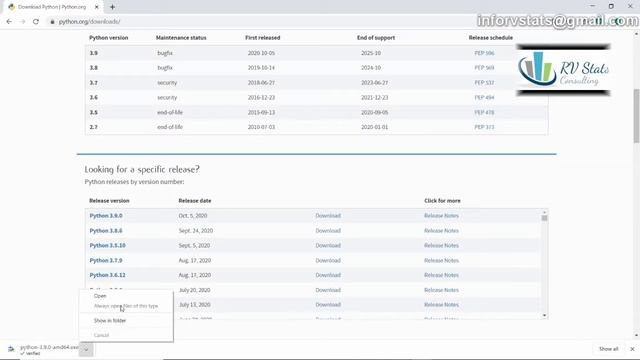Screen dimensions: 640x360
Task: Click Download link for Python 3.7.9
Action: (328, 260)
